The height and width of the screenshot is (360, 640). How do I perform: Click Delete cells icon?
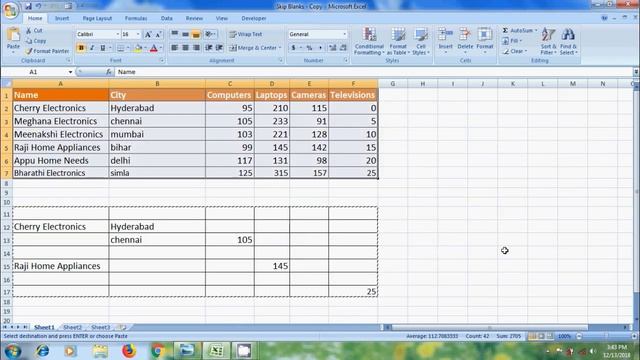coord(465,35)
